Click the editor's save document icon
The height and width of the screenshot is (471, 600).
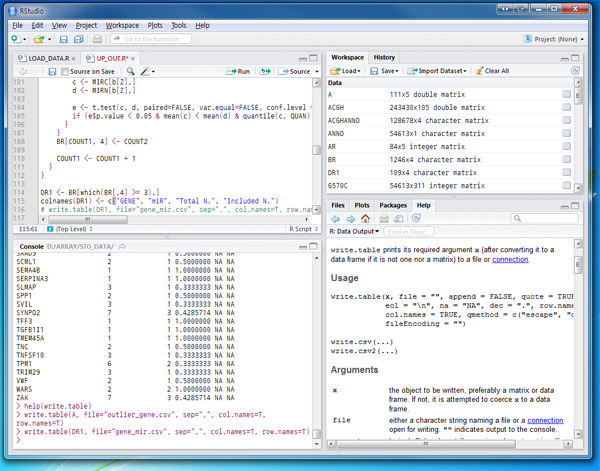point(52,72)
